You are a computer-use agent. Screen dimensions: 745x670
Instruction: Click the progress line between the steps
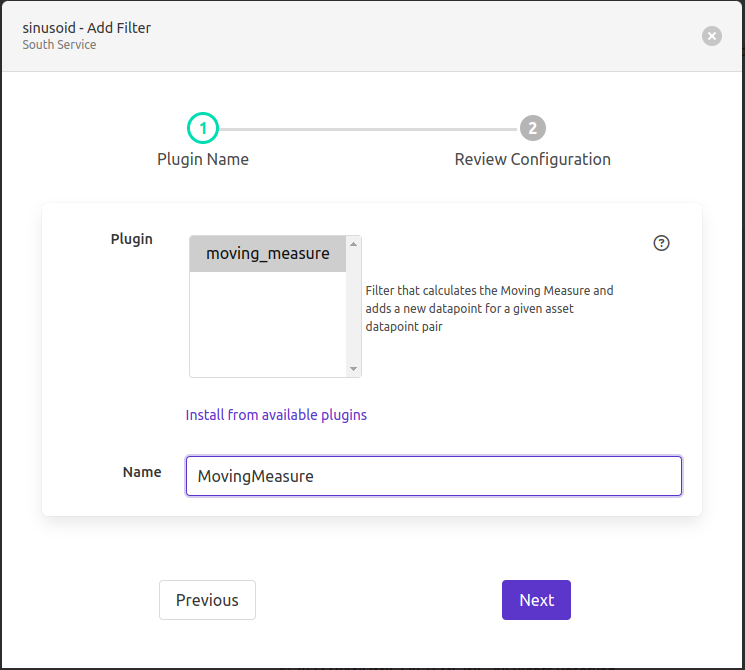pos(367,129)
